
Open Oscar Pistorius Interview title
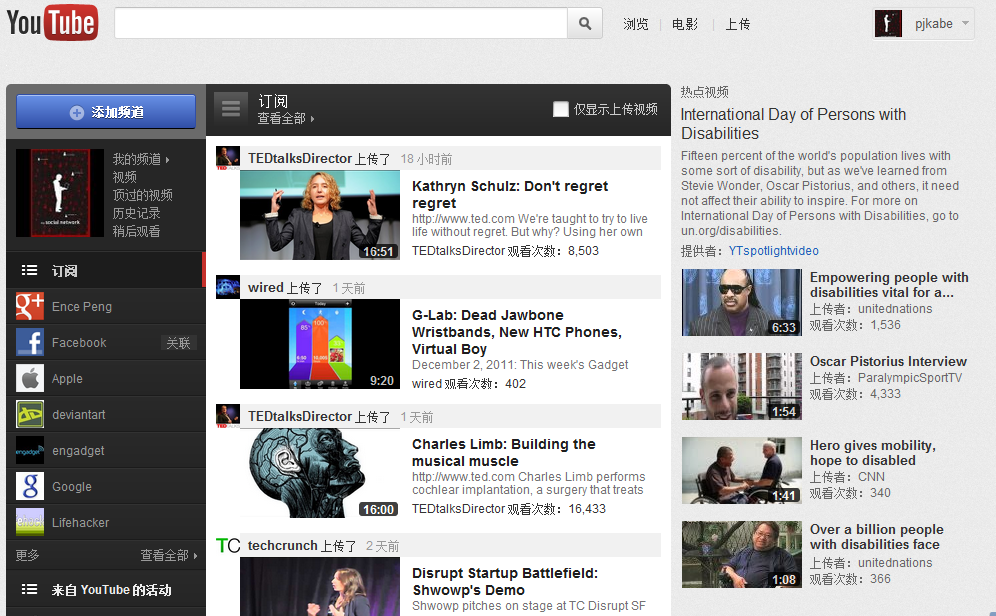pos(888,361)
